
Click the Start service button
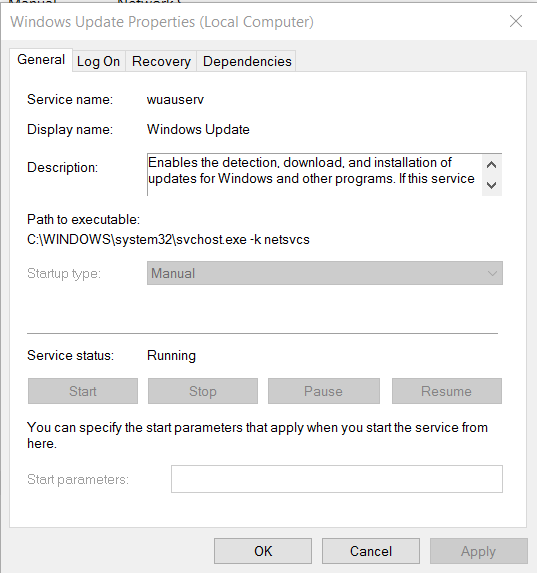coord(83,391)
